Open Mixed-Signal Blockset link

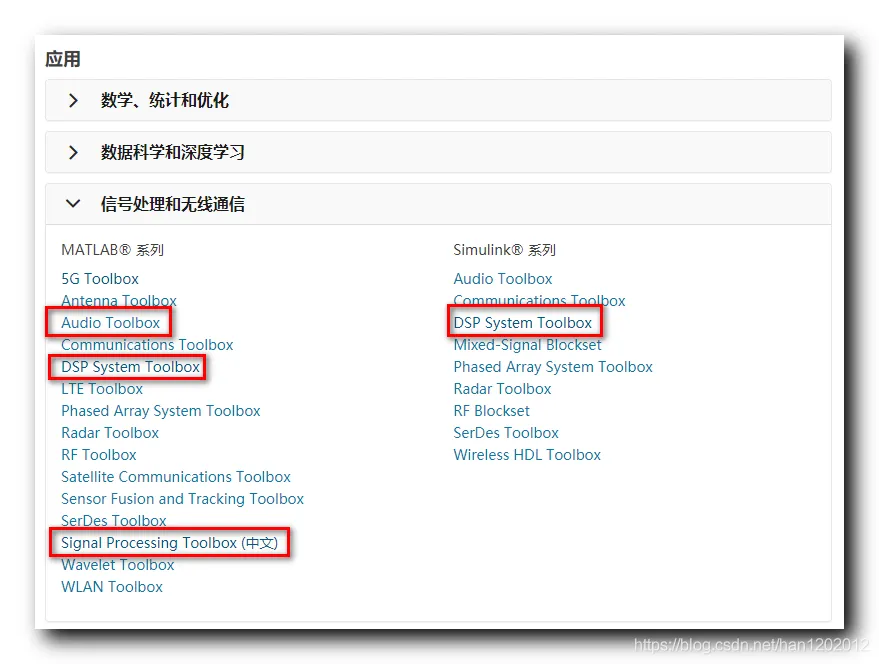[528, 345]
